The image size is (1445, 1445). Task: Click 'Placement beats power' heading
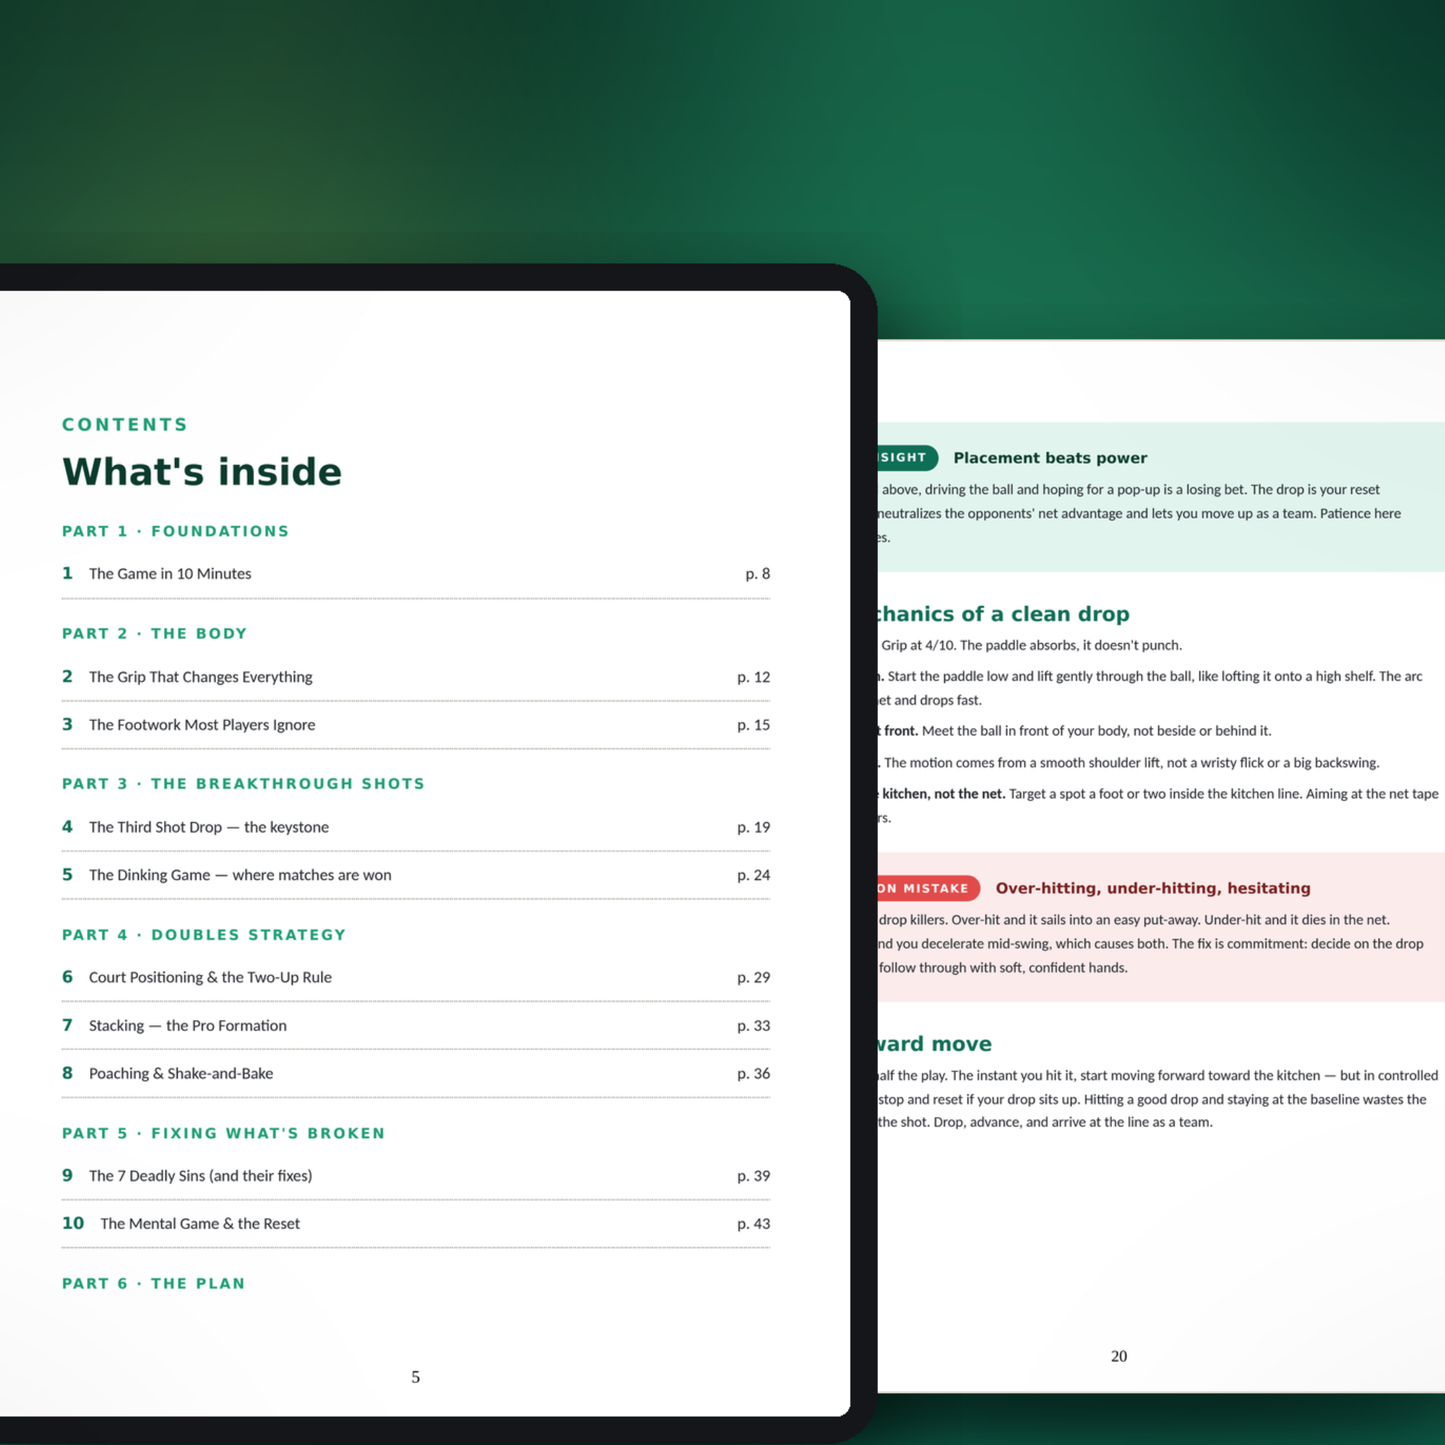[1050, 458]
